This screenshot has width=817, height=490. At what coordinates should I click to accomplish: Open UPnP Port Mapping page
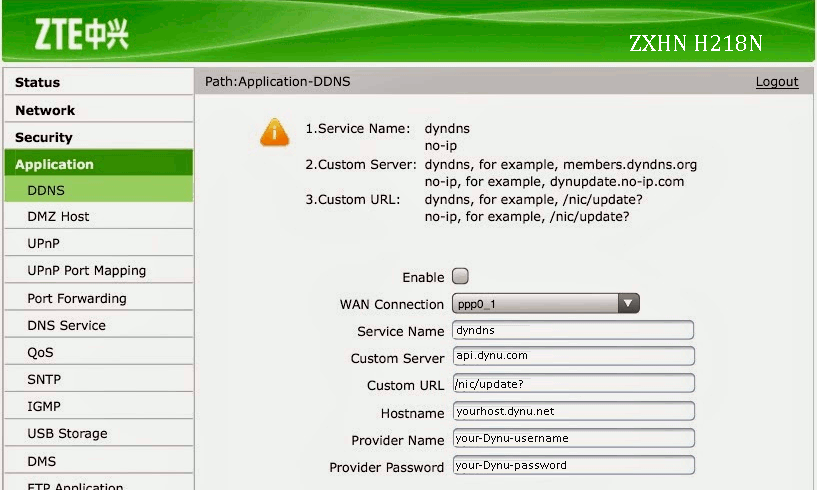click(x=99, y=271)
